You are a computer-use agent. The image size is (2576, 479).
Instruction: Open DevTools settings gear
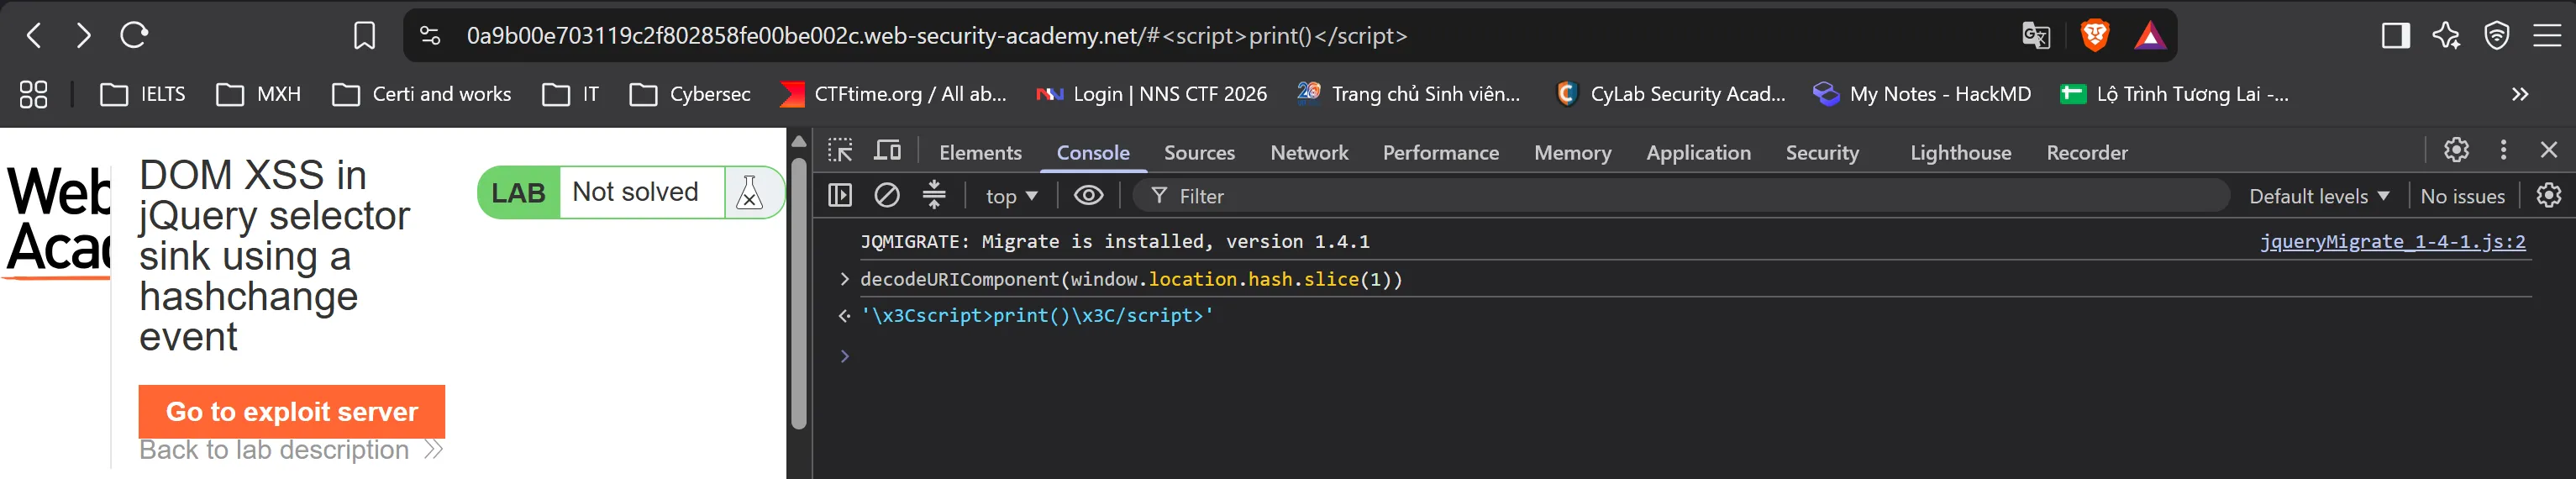click(x=2456, y=150)
